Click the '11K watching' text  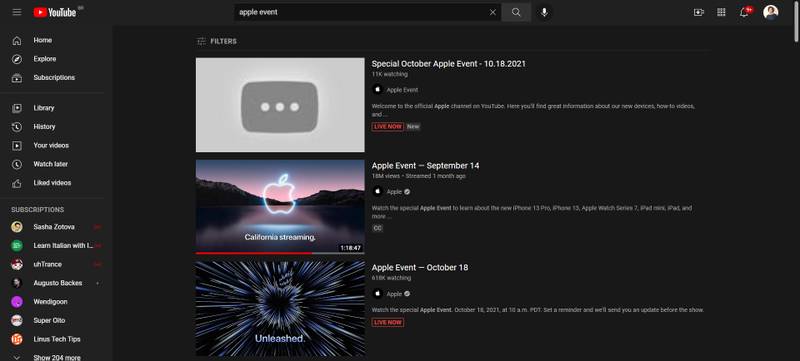tap(389, 74)
